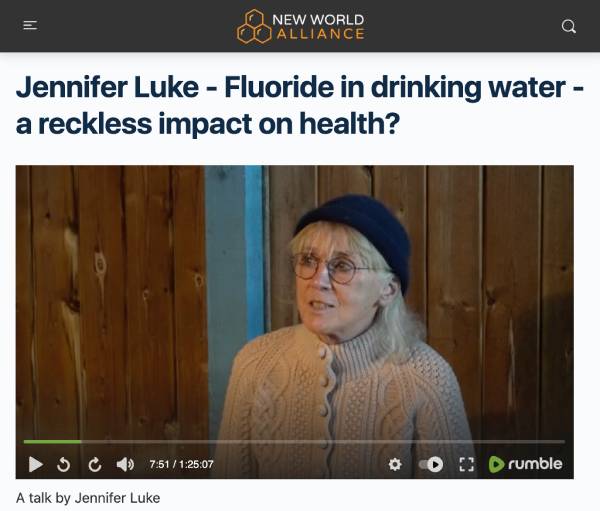This screenshot has height=511, width=600.
Task: Click the hexagon honeycomb emblem in the logo
Action: (x=254, y=26)
